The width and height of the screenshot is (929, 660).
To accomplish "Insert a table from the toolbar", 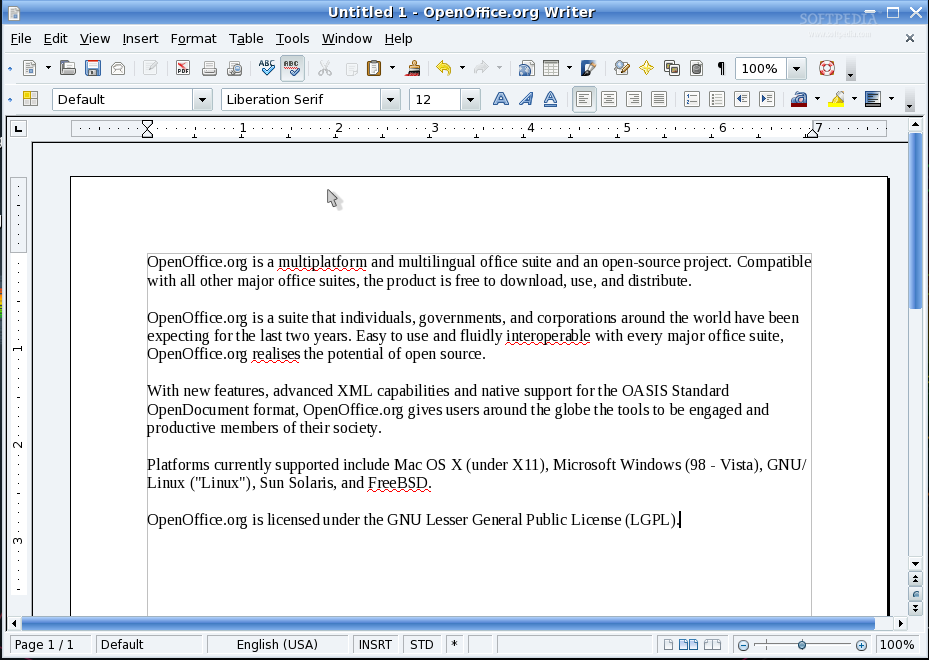I will 553,68.
